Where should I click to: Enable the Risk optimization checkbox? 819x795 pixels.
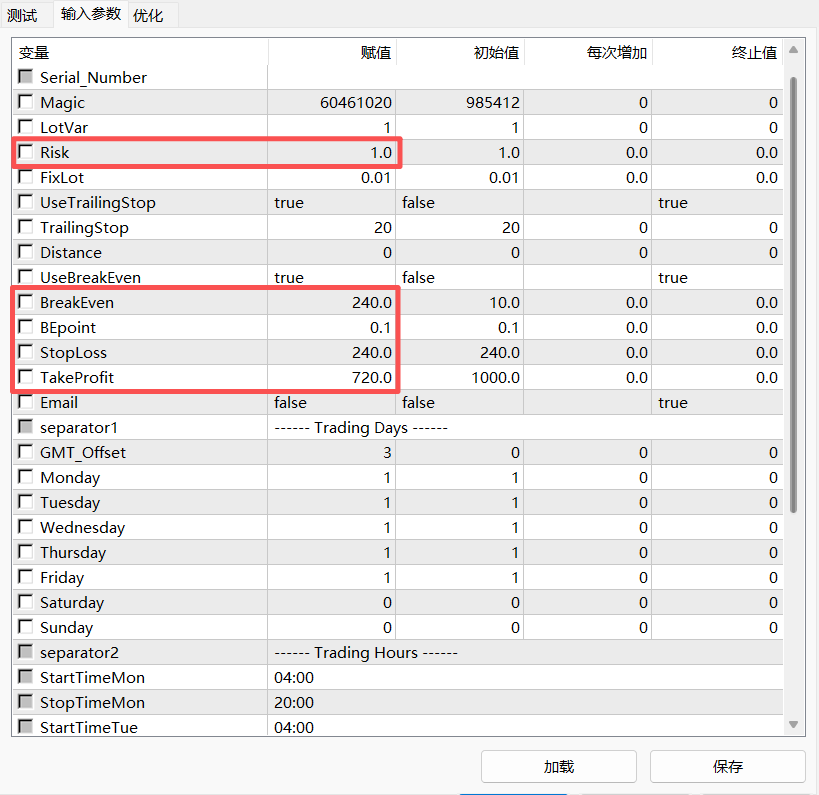point(26,152)
